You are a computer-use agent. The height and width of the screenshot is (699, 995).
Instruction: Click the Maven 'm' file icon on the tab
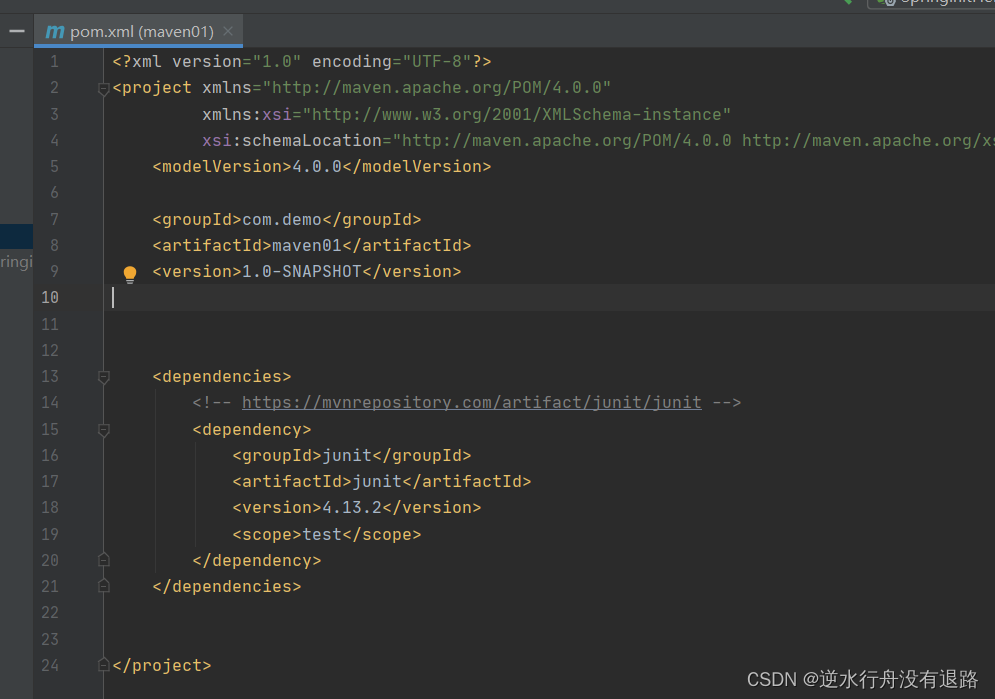(x=55, y=31)
